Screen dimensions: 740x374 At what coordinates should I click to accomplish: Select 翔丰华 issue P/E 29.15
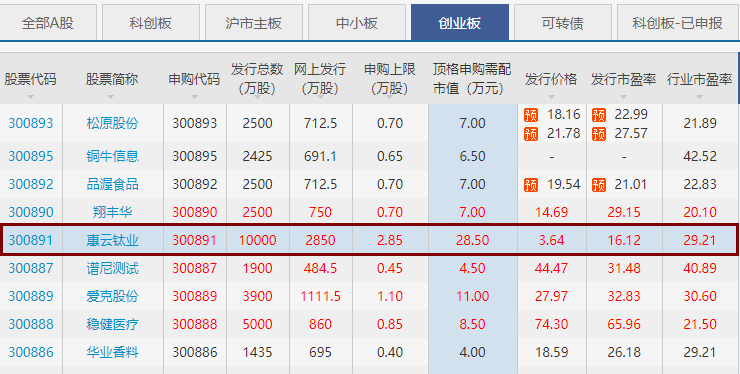pos(624,212)
